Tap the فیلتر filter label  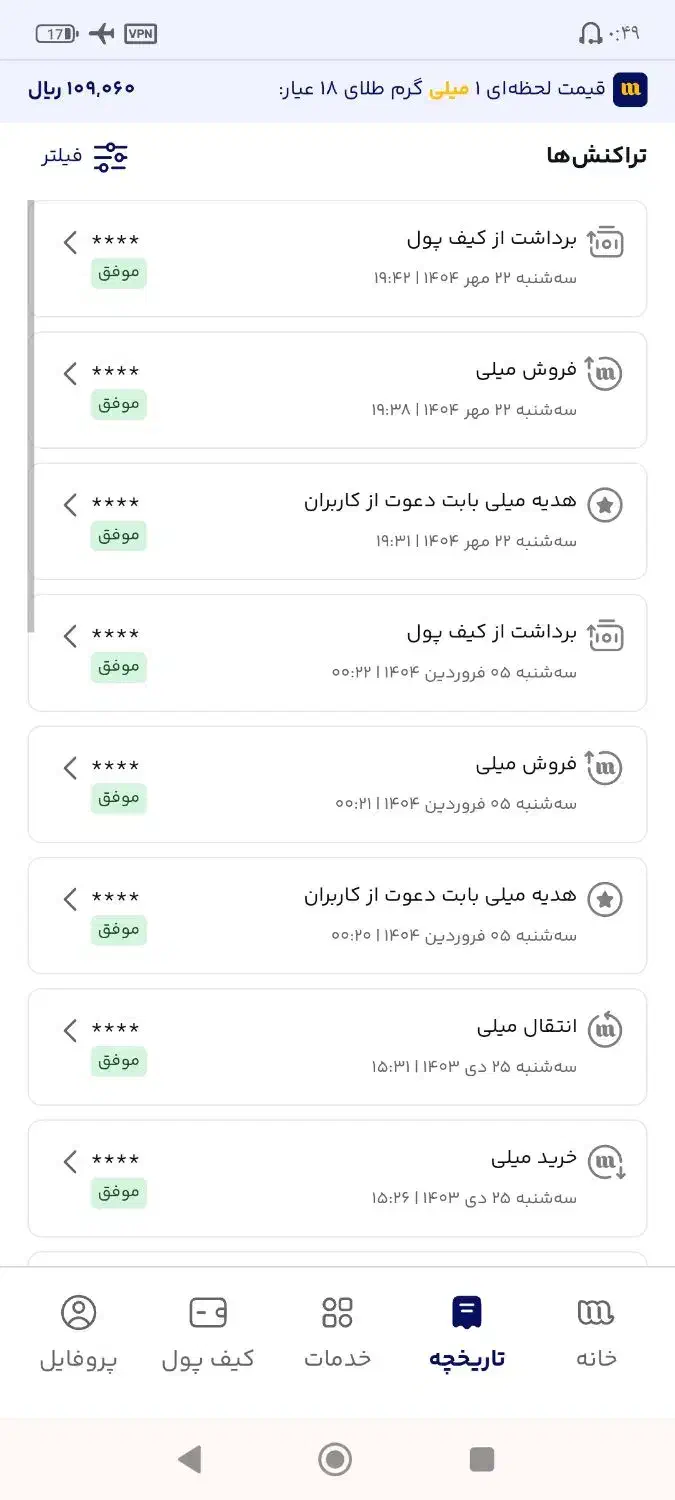pyautogui.click(x=62, y=156)
